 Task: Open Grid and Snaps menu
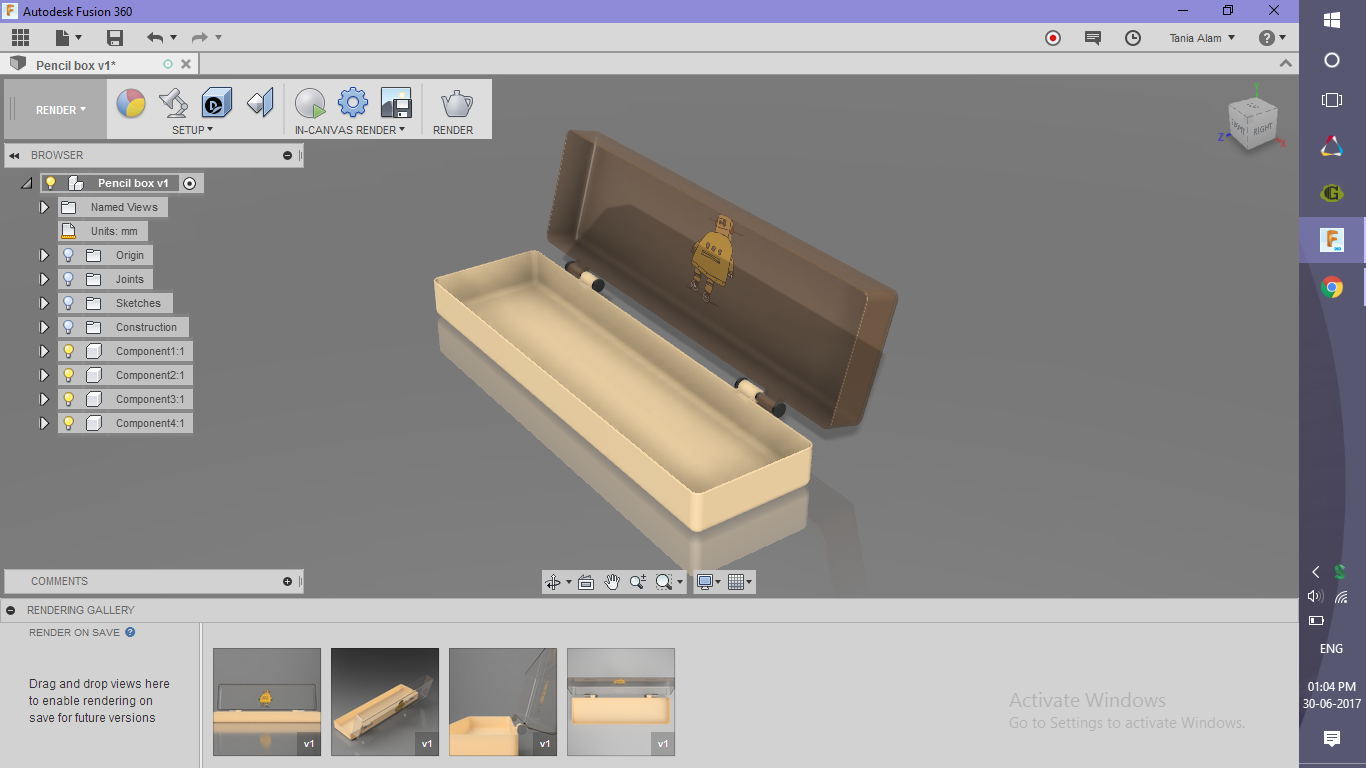point(740,582)
